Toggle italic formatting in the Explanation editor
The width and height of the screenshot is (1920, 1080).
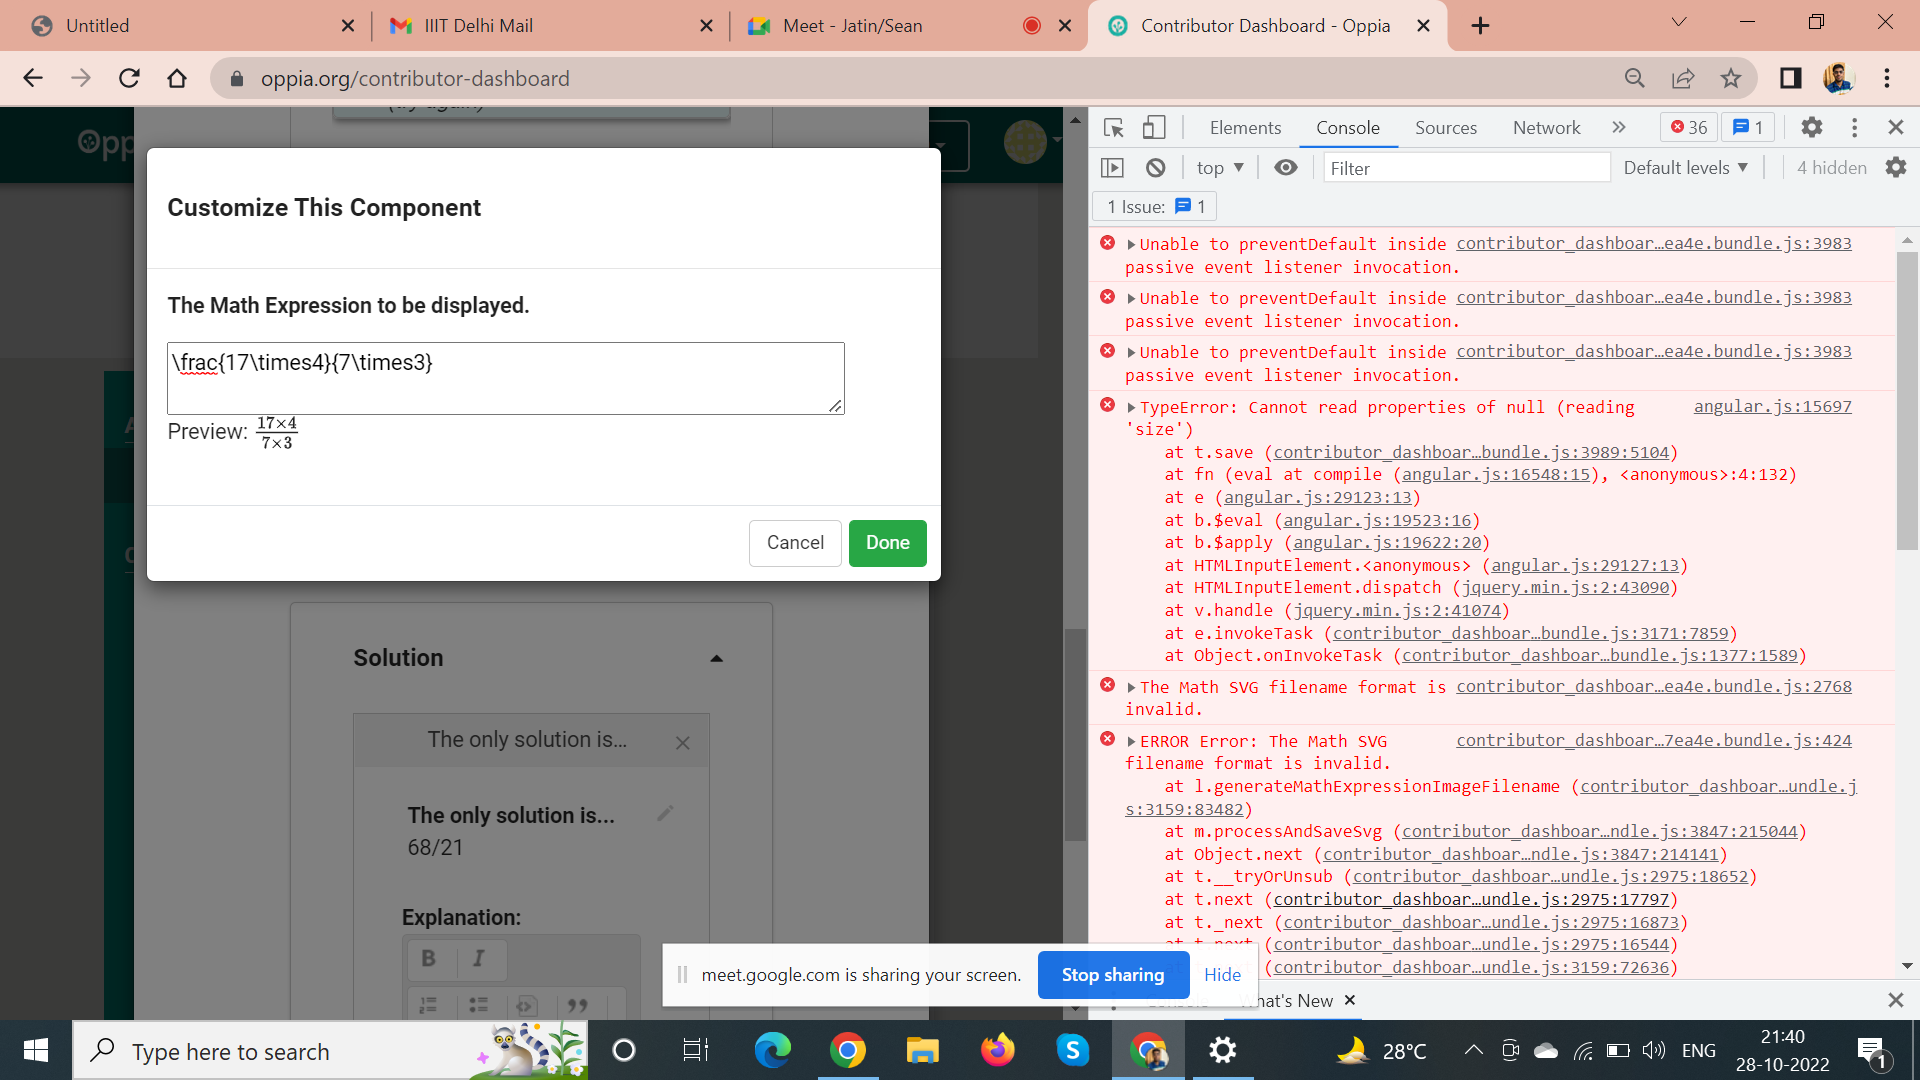tap(479, 958)
